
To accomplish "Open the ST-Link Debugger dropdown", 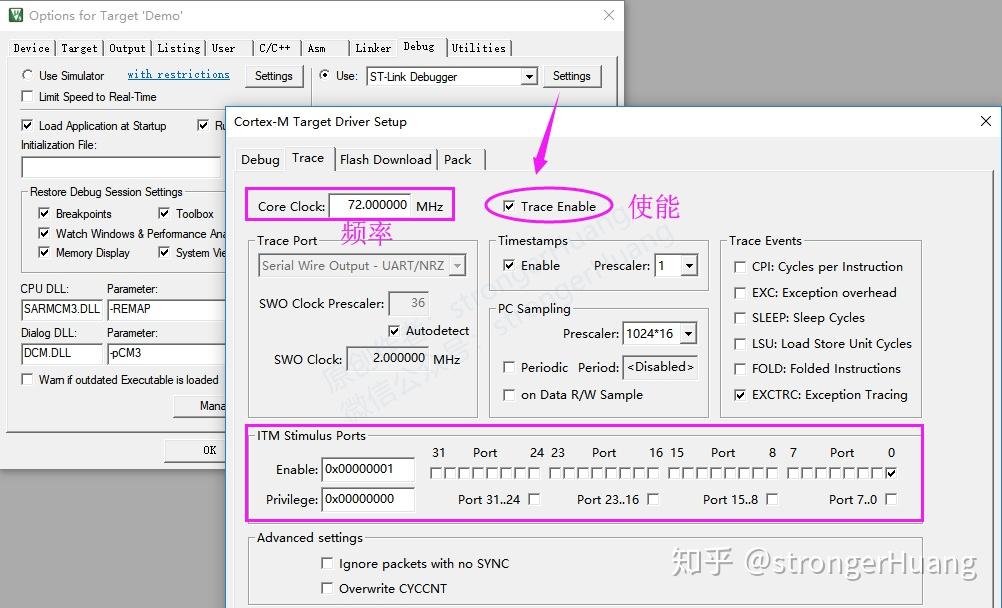I will click(x=531, y=76).
